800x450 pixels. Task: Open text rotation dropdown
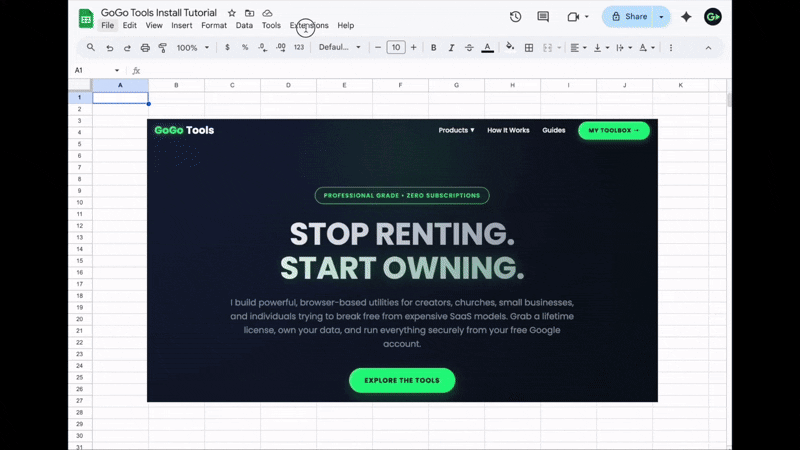[x=647, y=47]
